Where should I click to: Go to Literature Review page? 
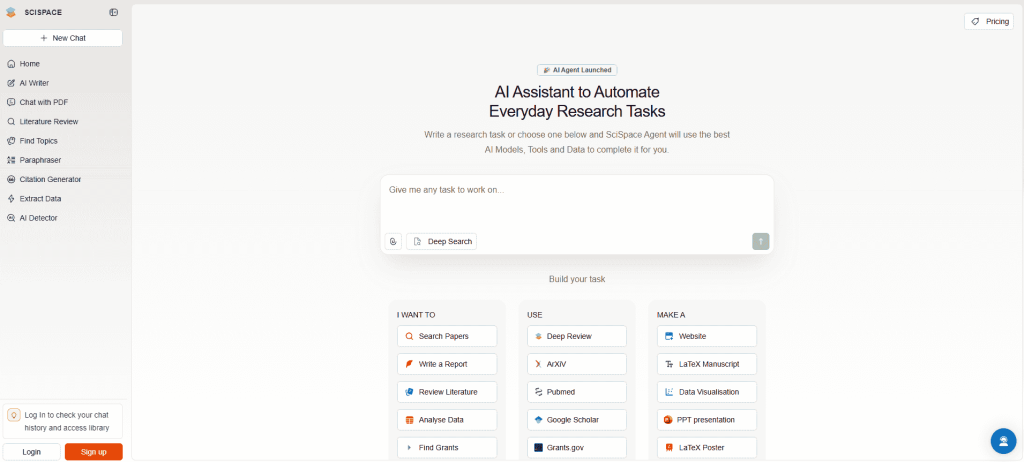(49, 121)
